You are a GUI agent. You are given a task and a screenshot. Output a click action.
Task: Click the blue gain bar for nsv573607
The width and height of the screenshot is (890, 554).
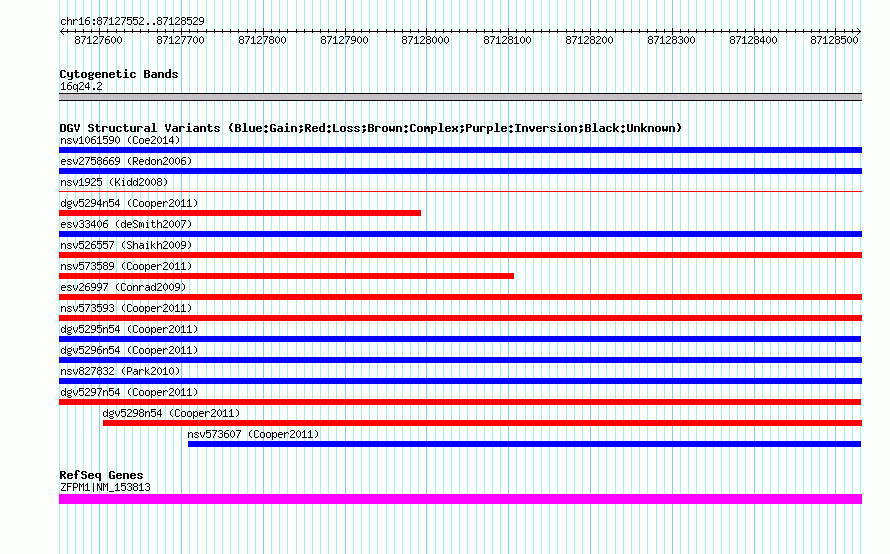pos(524,444)
